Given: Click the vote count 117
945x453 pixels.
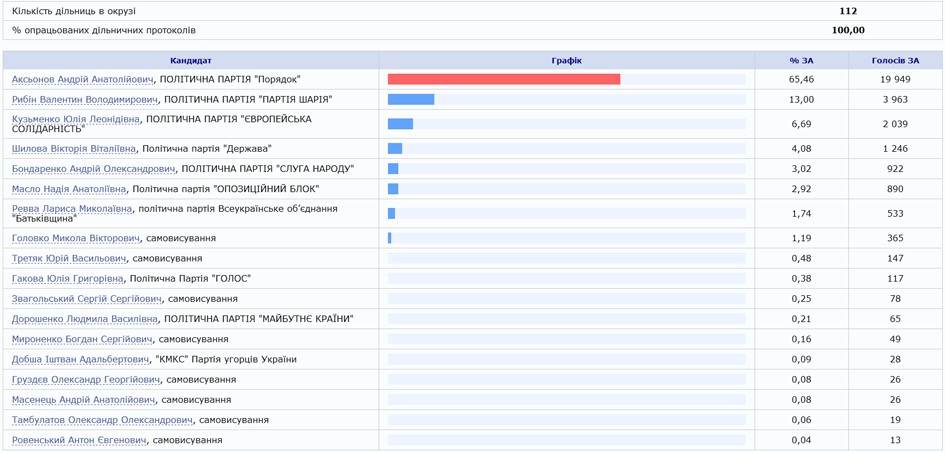Looking at the screenshot, I should coord(896,278).
